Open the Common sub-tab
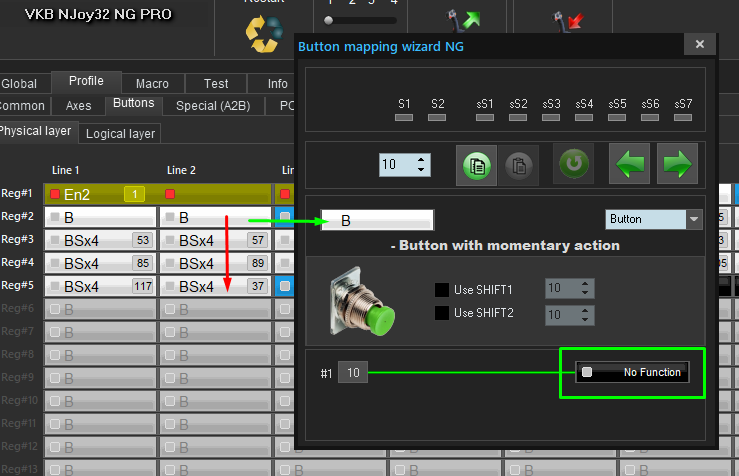739x476 pixels. (23, 106)
